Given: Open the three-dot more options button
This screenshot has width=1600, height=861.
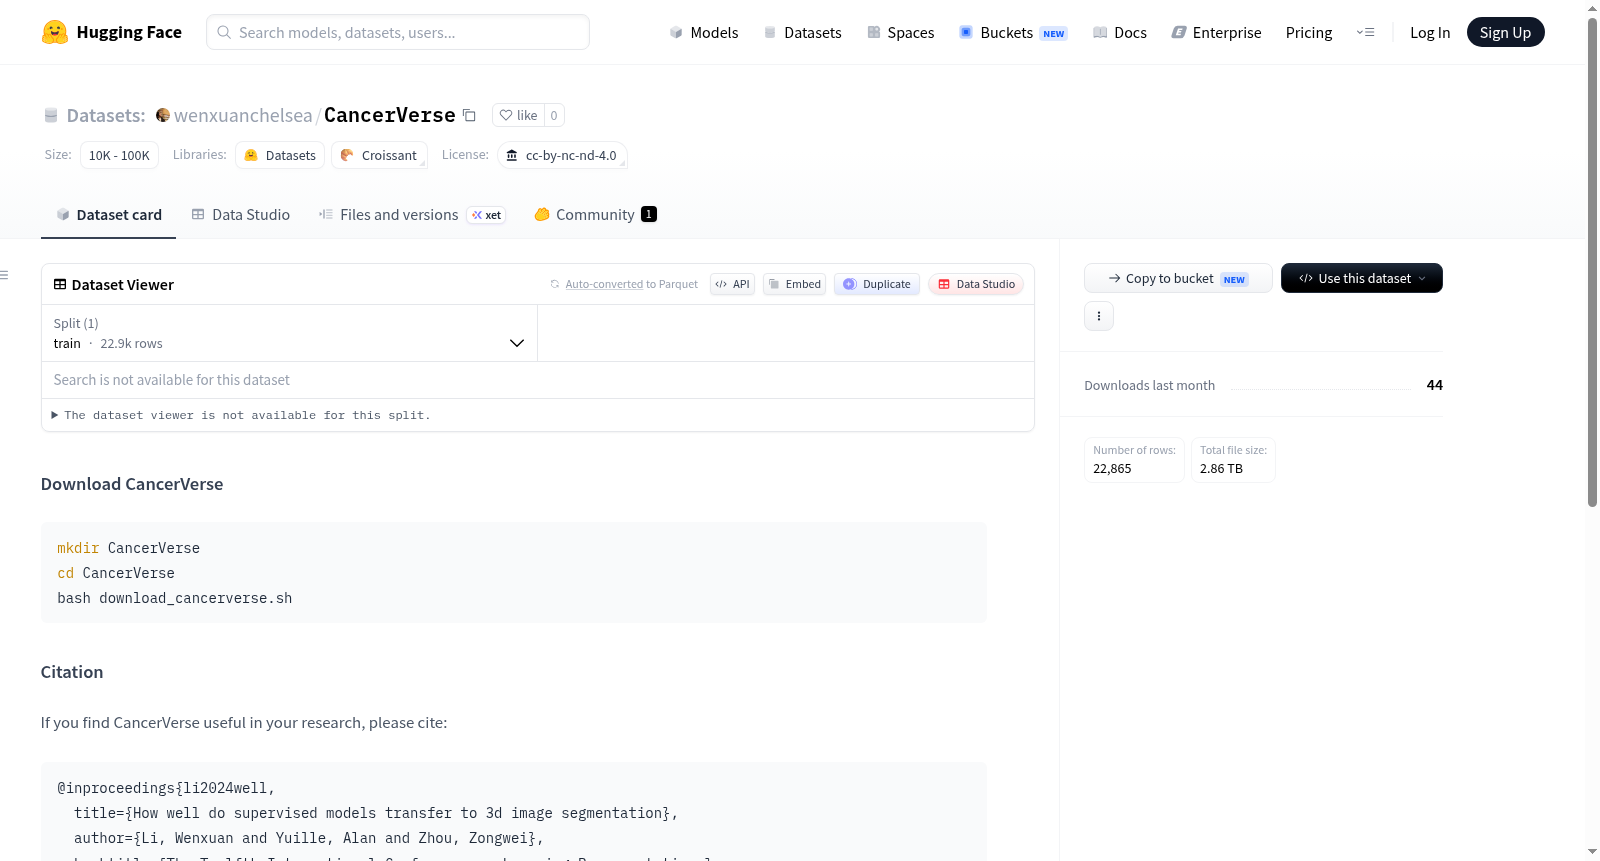Looking at the screenshot, I should coord(1099,316).
